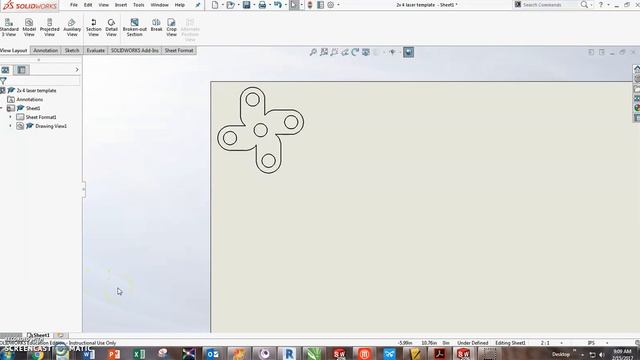
Task: Click the Break view tool
Action: coord(156,25)
